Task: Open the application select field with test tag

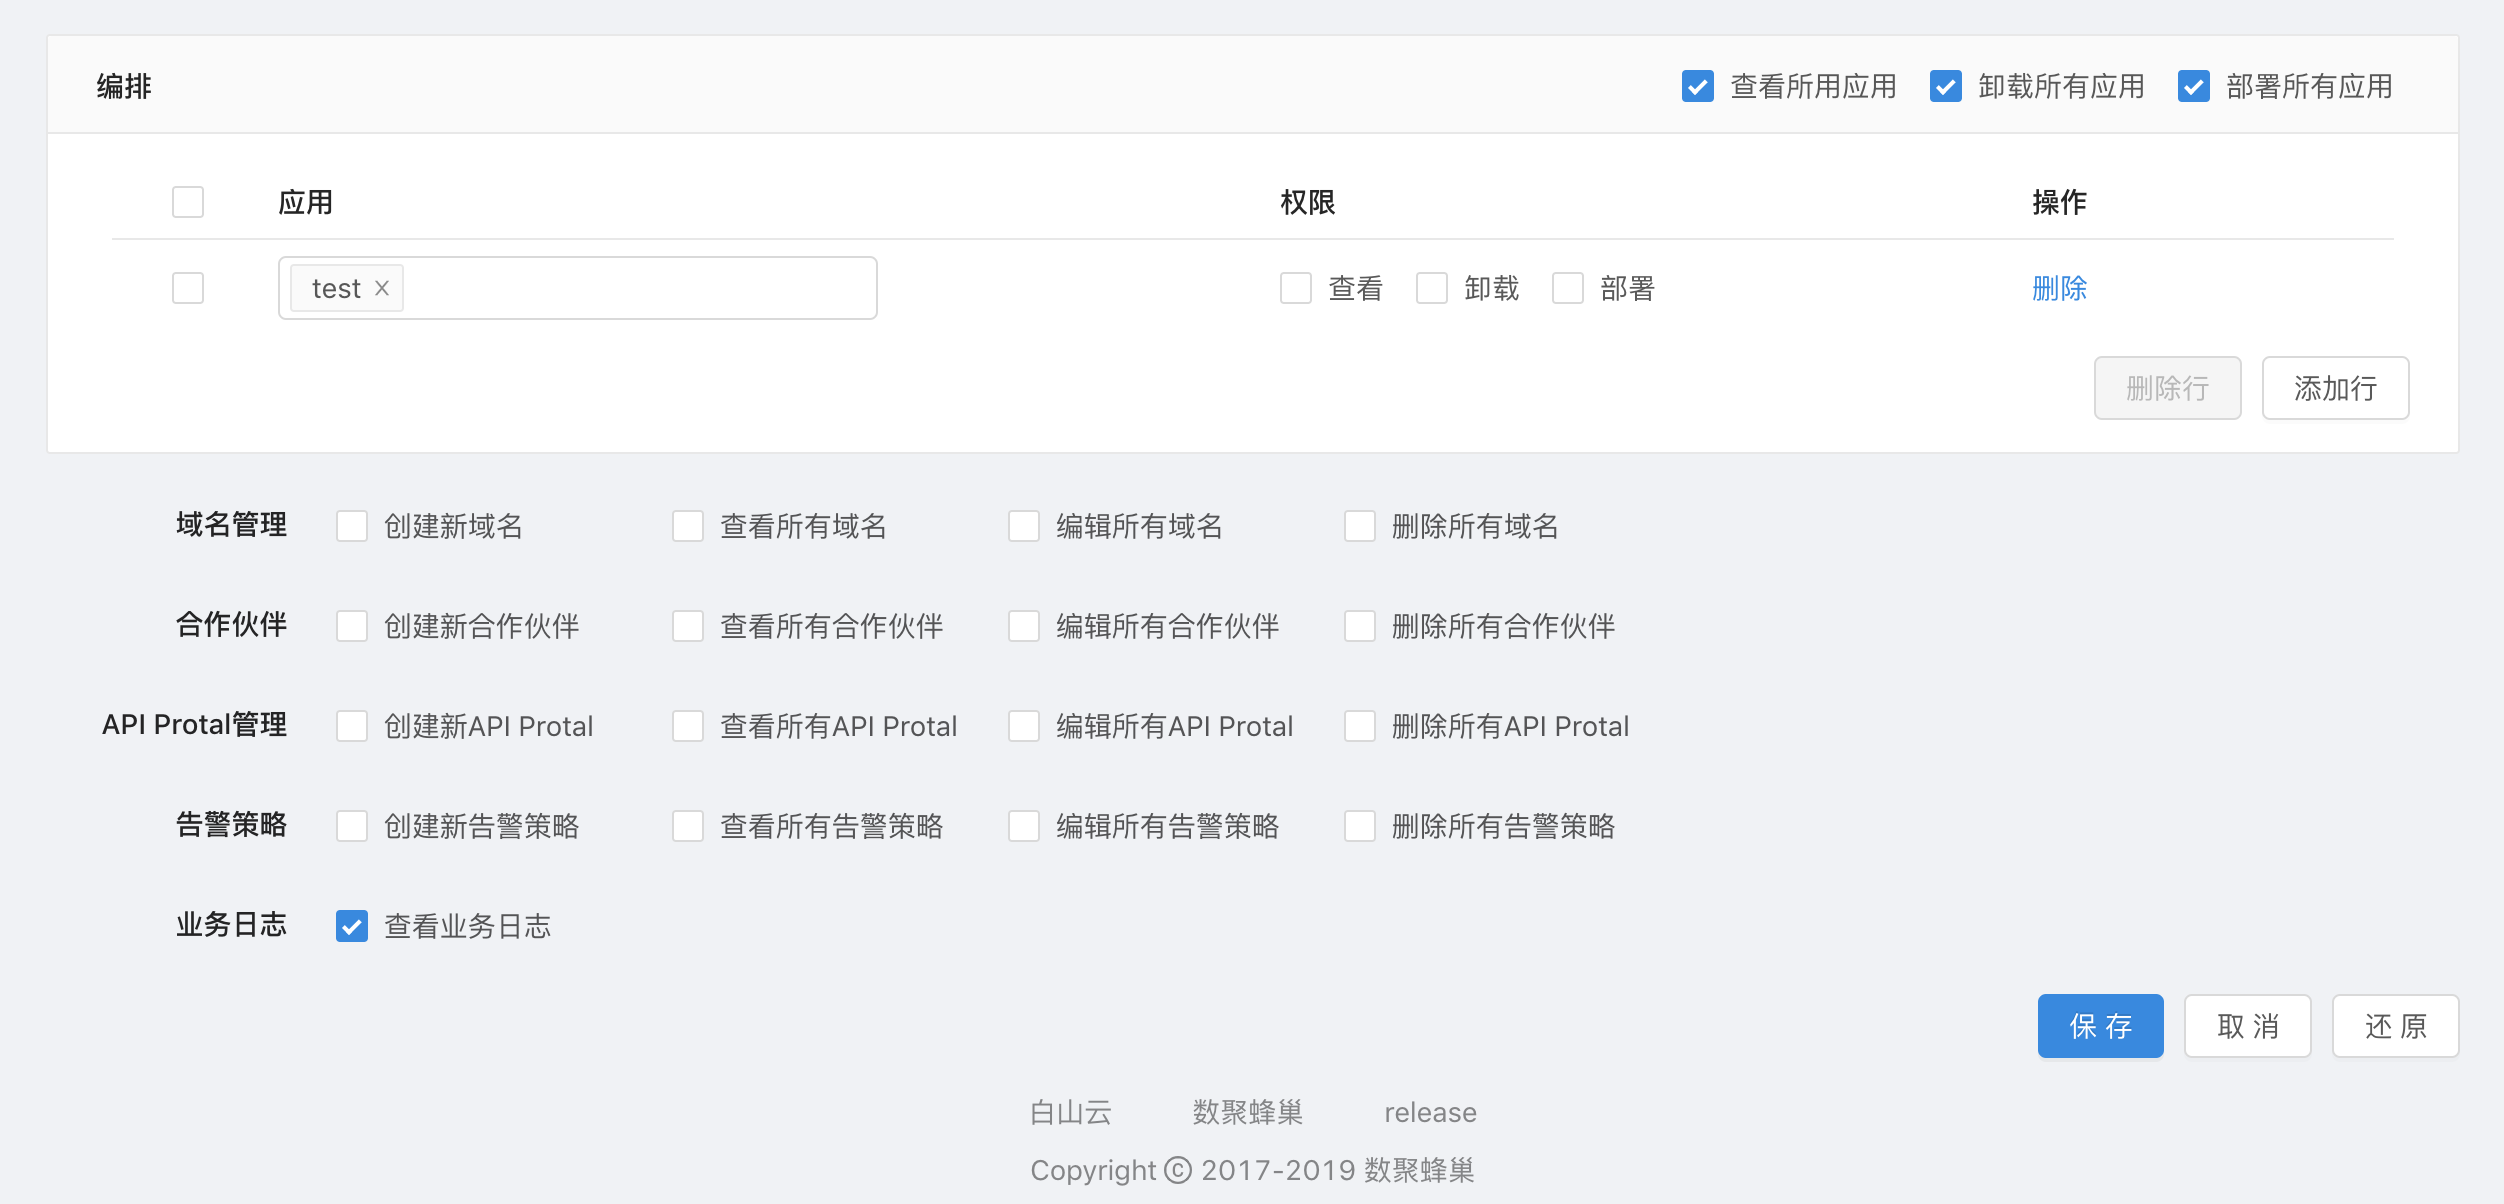Action: tap(640, 288)
